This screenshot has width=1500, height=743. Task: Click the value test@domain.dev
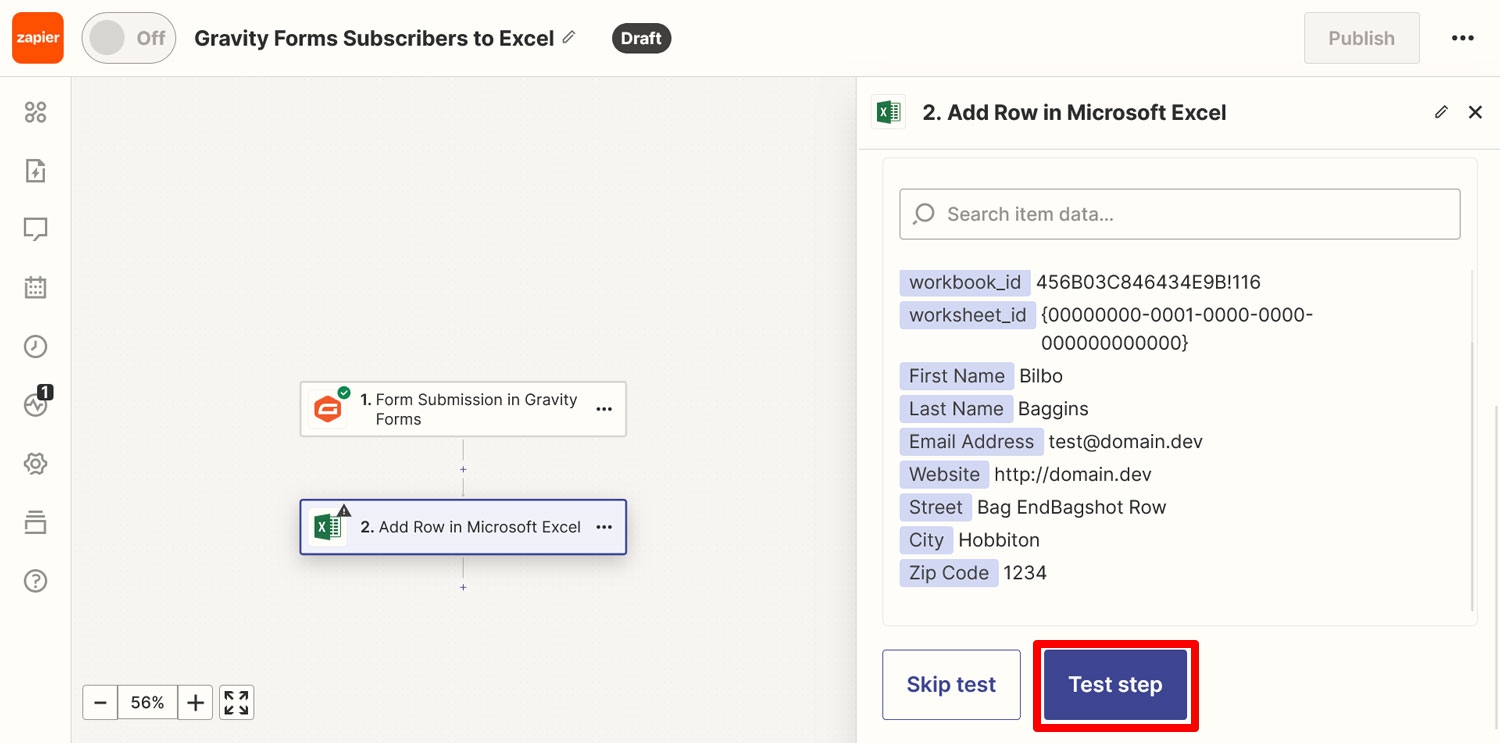(1125, 442)
